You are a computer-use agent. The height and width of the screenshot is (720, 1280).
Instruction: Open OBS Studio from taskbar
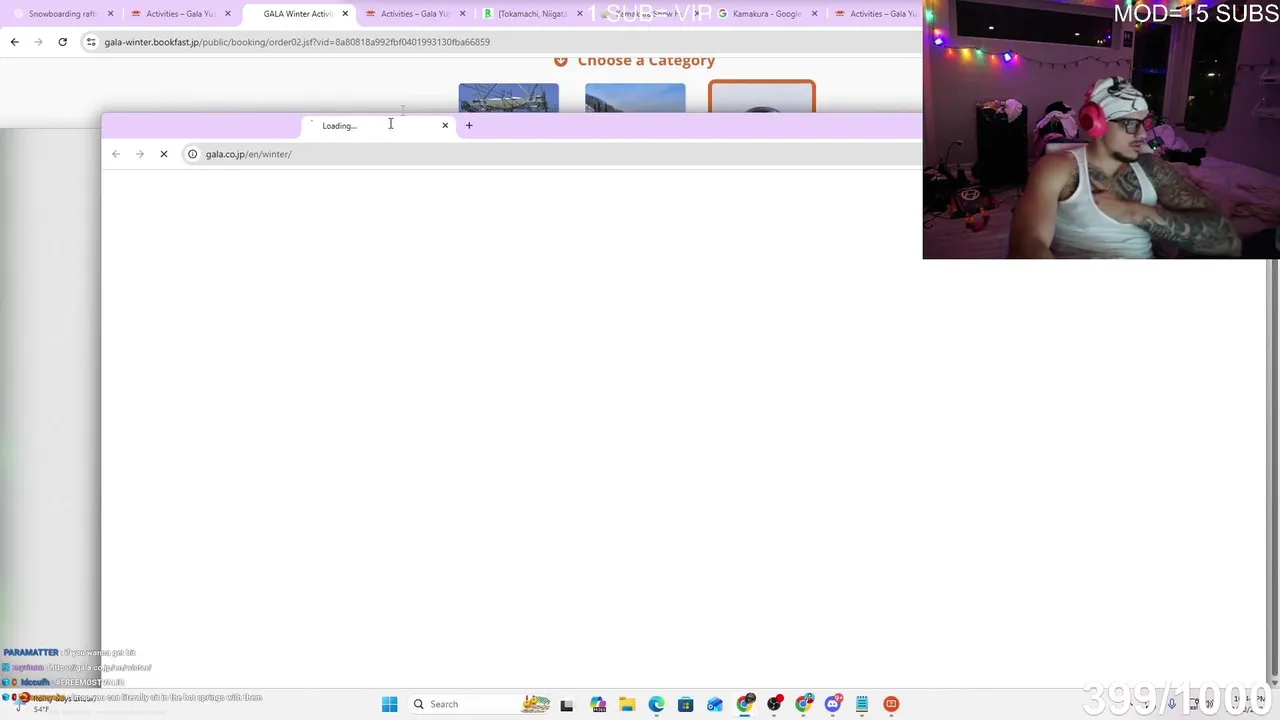point(774,704)
